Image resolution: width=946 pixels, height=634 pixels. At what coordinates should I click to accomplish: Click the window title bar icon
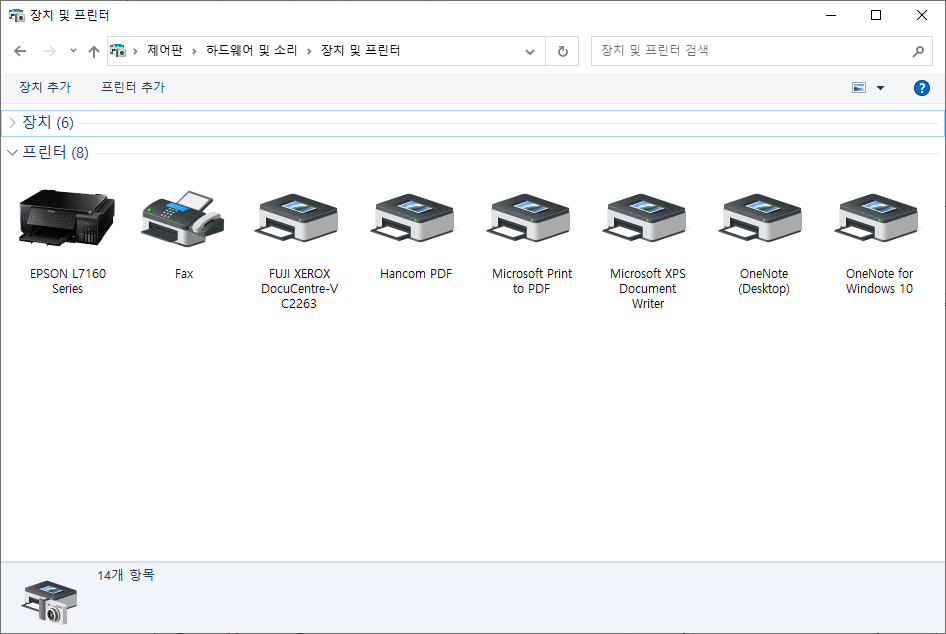click(x=17, y=15)
